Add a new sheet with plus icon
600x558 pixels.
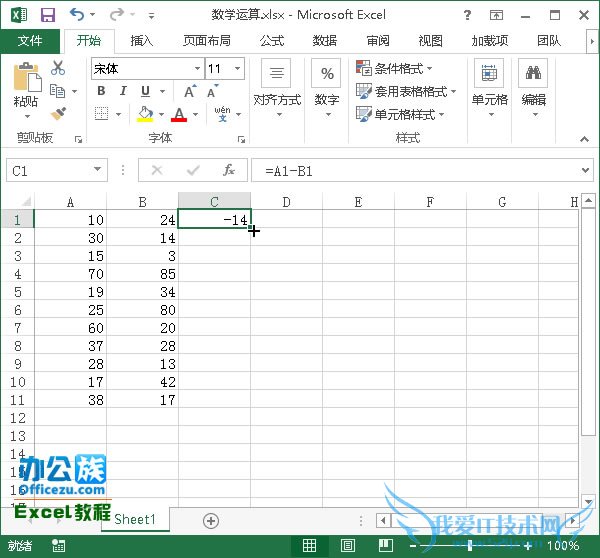click(210, 520)
